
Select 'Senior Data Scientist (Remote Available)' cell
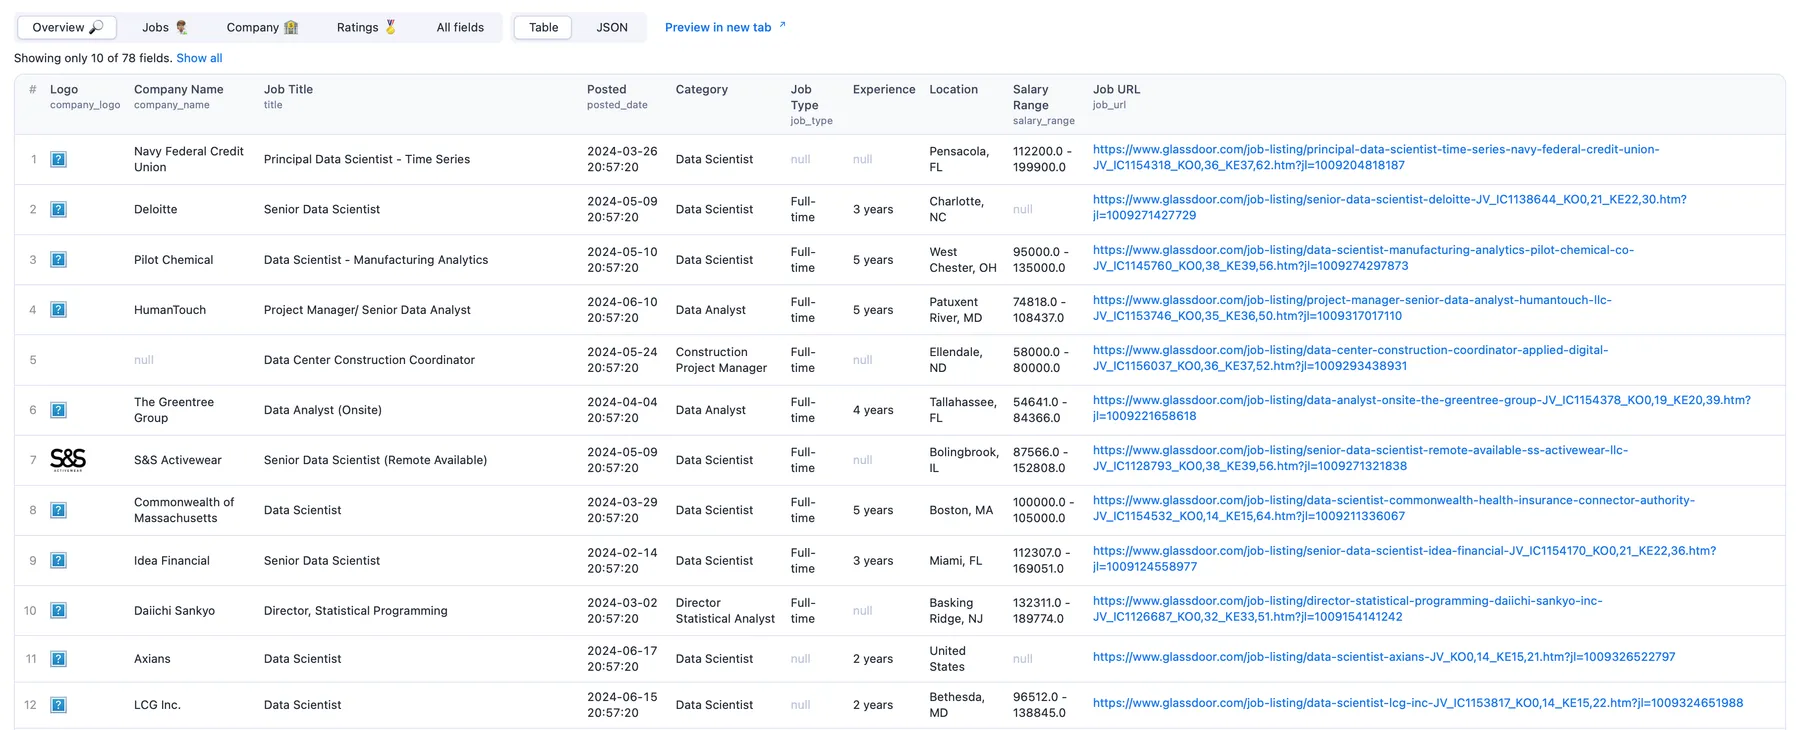tap(375, 460)
